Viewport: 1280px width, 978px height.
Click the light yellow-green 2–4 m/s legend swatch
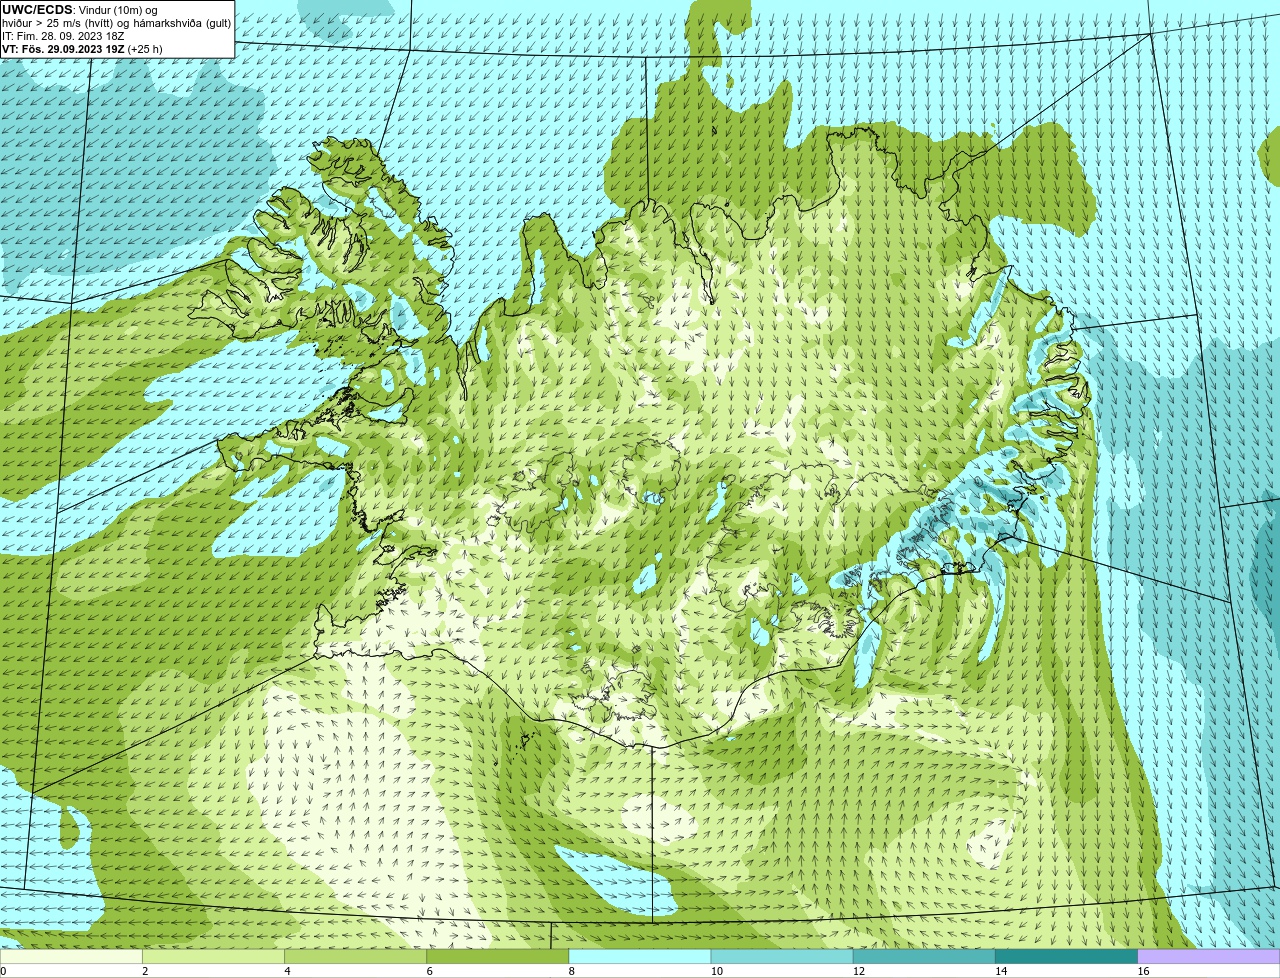(213, 956)
